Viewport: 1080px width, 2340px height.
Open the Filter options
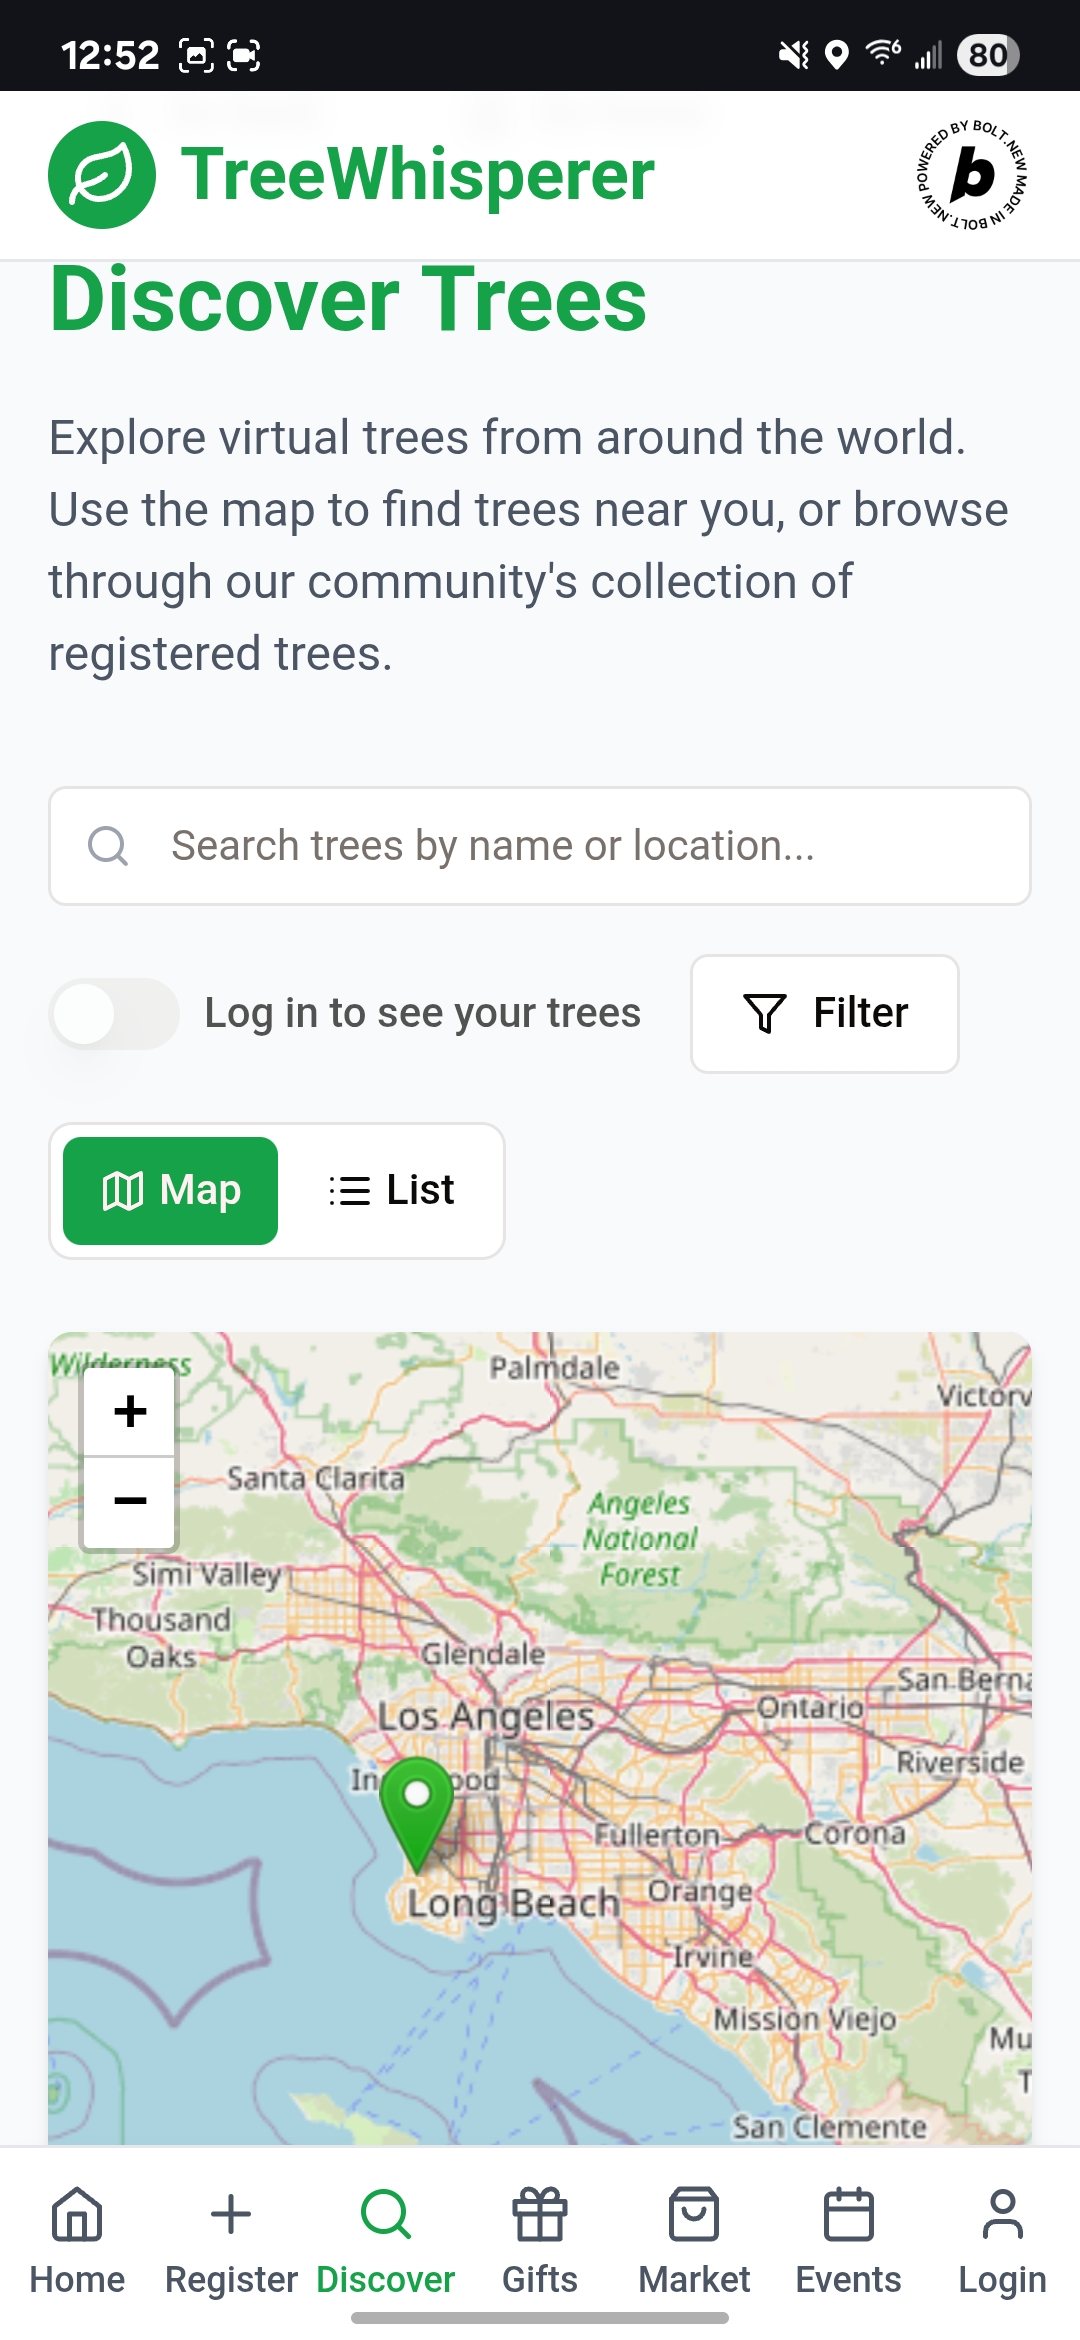[825, 1014]
